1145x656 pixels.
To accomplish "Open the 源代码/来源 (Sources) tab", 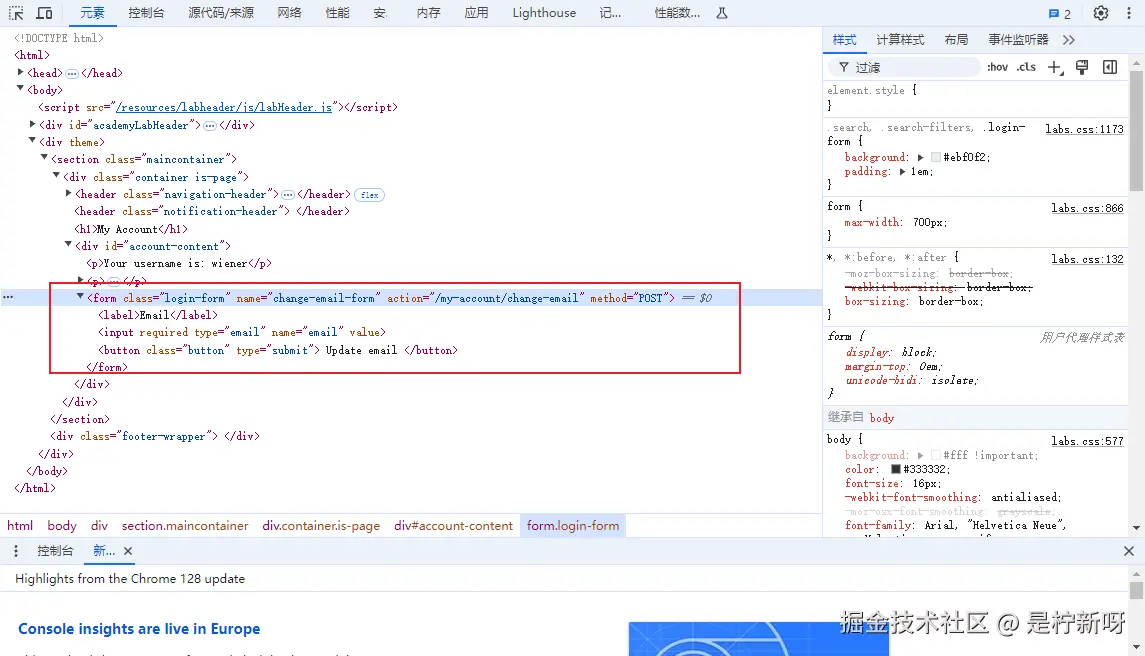I will 221,13.
